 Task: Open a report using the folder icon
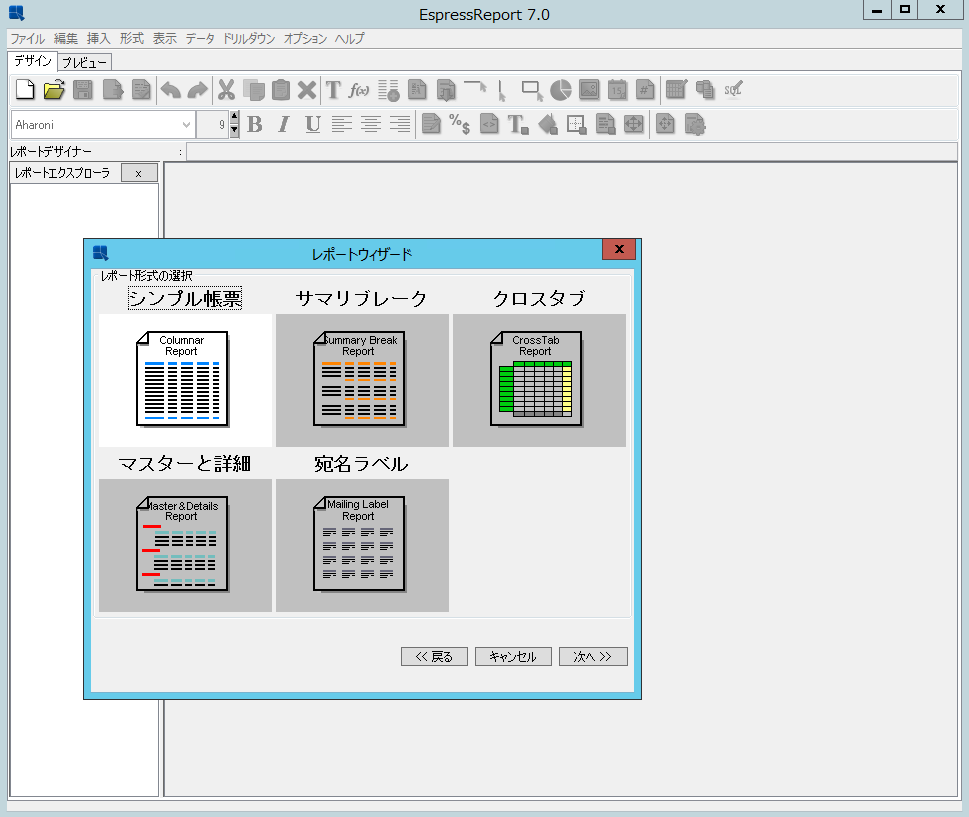click(54, 90)
